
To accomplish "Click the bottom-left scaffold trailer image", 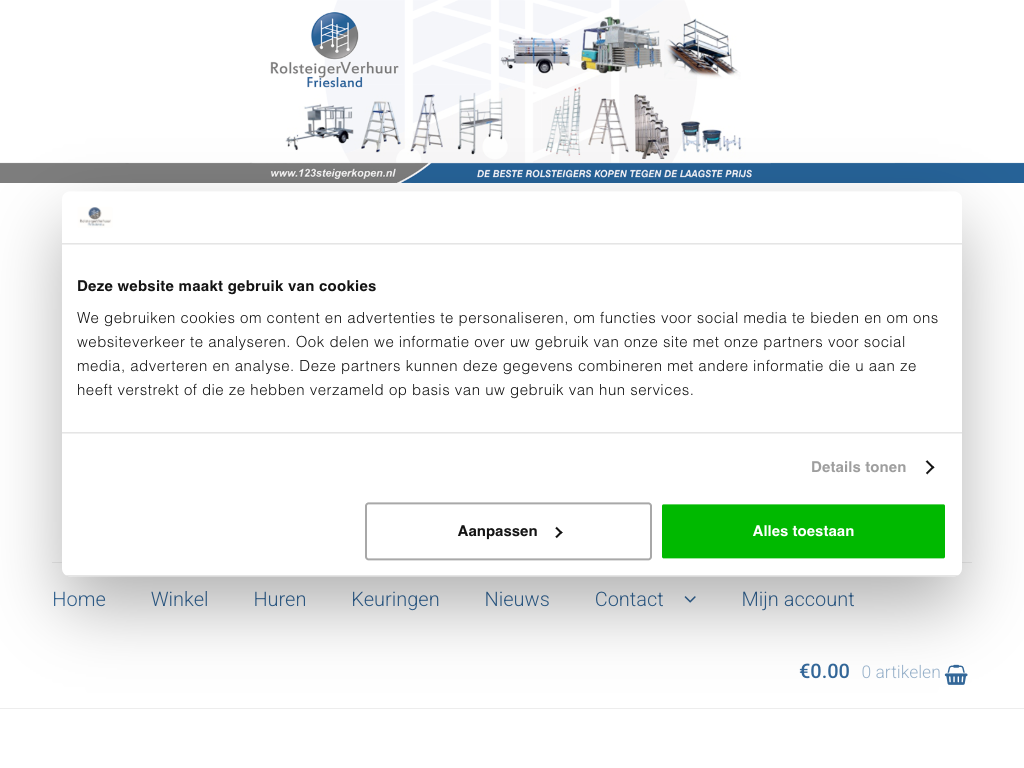I will tap(320, 127).
